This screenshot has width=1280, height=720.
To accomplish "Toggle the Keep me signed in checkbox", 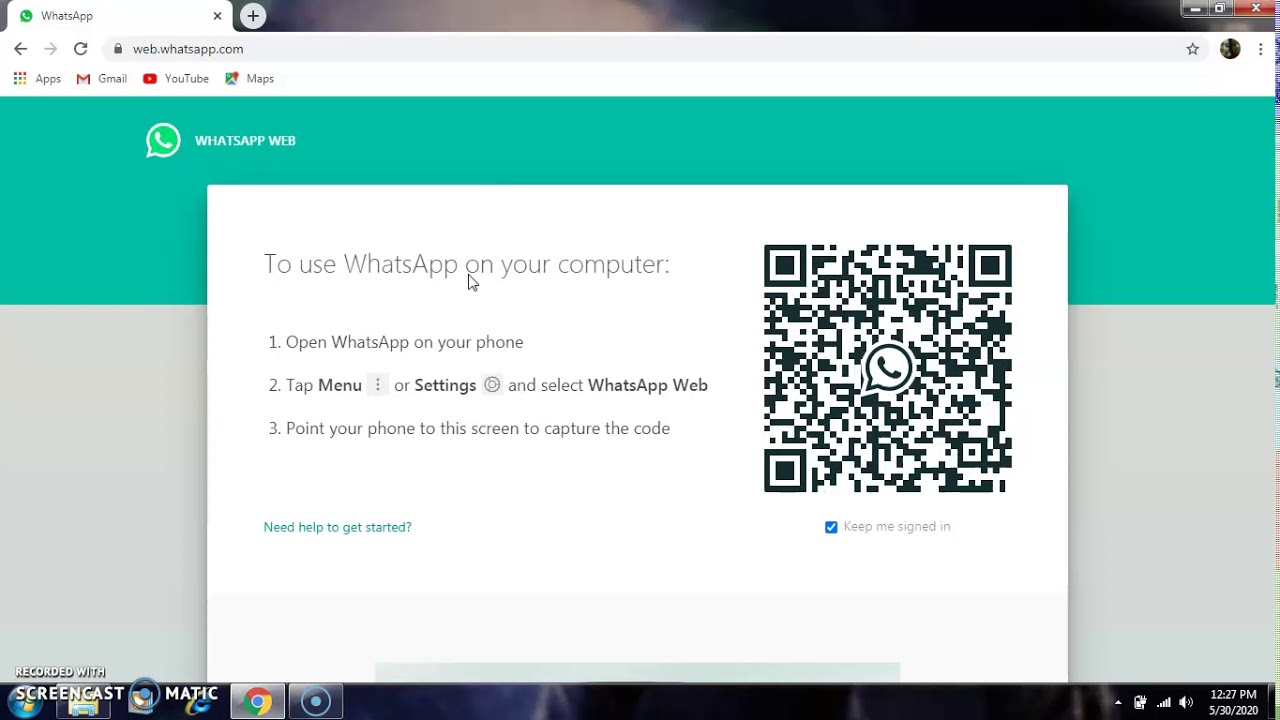I will (x=831, y=527).
